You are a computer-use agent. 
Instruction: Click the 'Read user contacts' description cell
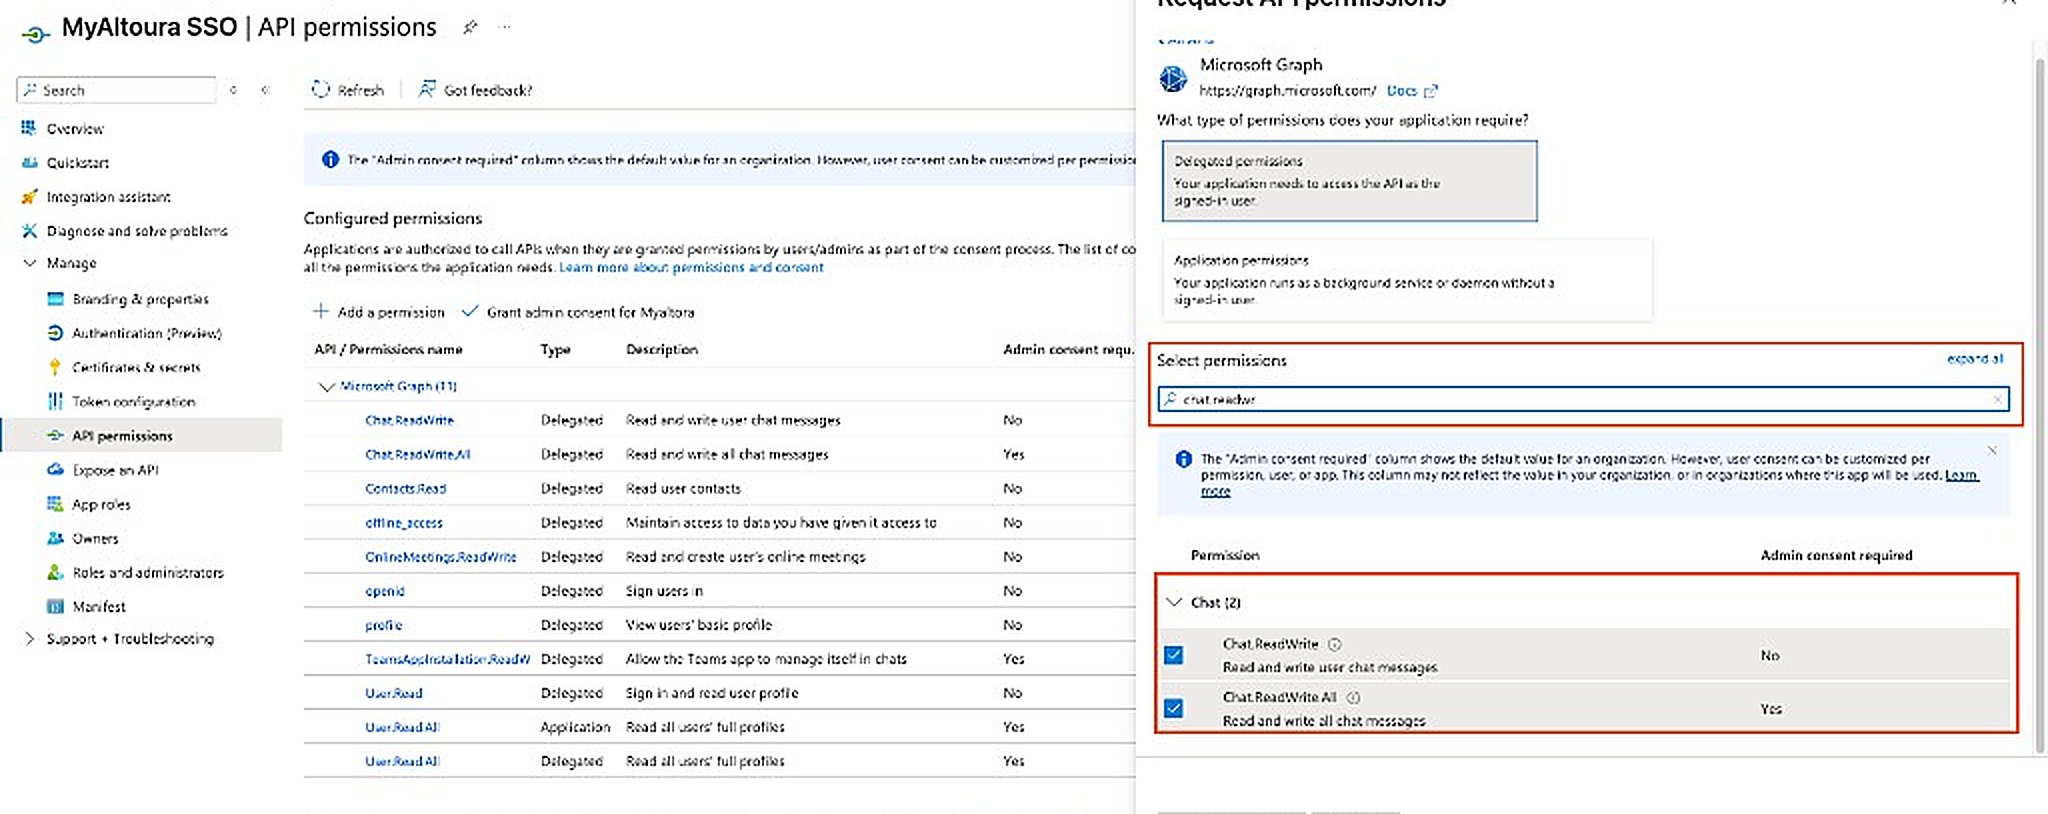point(683,488)
